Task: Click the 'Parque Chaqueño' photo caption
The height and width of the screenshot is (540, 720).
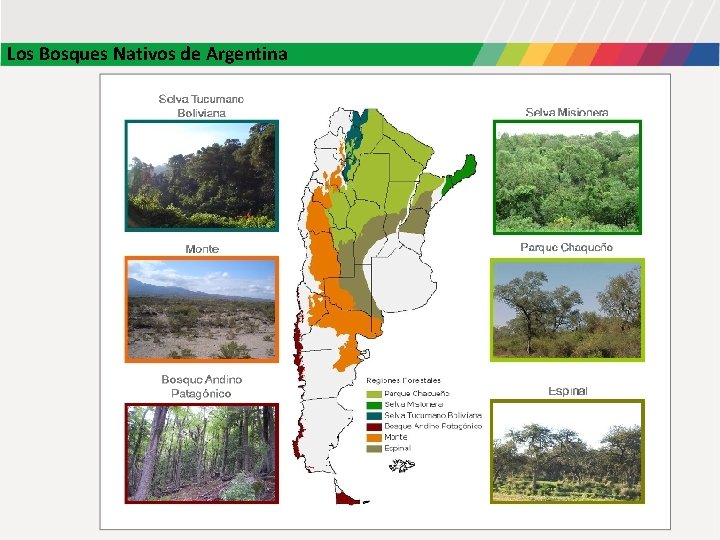Action: 567,248
